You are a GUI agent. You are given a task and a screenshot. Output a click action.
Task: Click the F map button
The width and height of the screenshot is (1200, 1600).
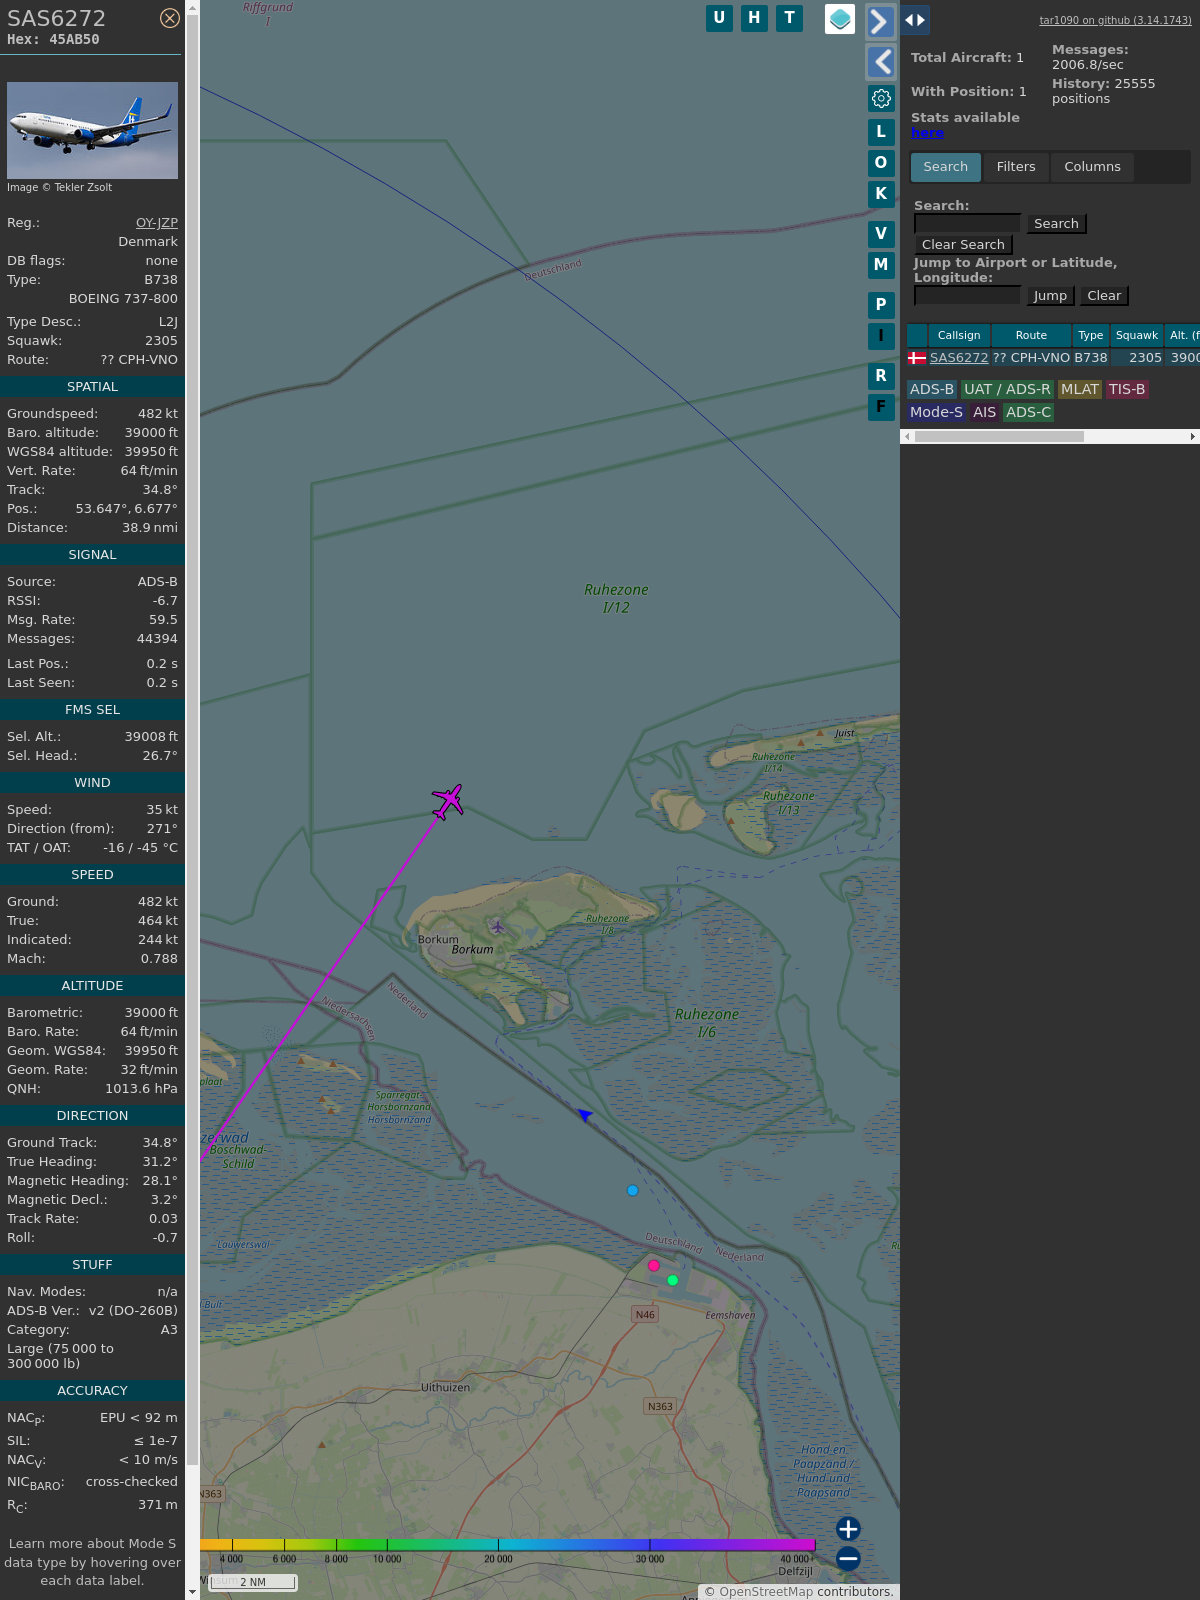click(881, 407)
